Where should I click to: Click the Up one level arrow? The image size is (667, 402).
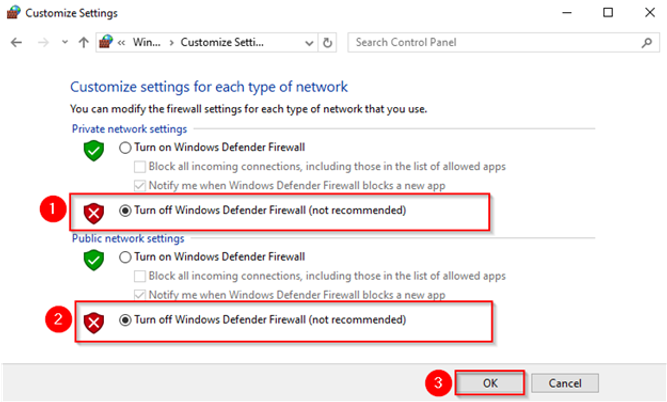[x=82, y=43]
